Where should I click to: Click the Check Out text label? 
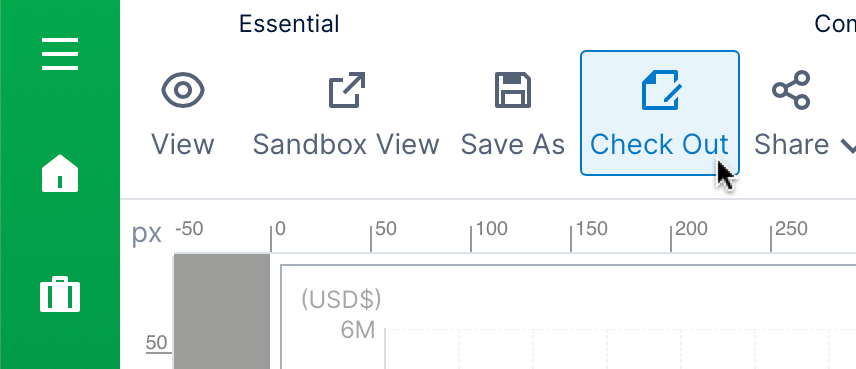coord(659,145)
